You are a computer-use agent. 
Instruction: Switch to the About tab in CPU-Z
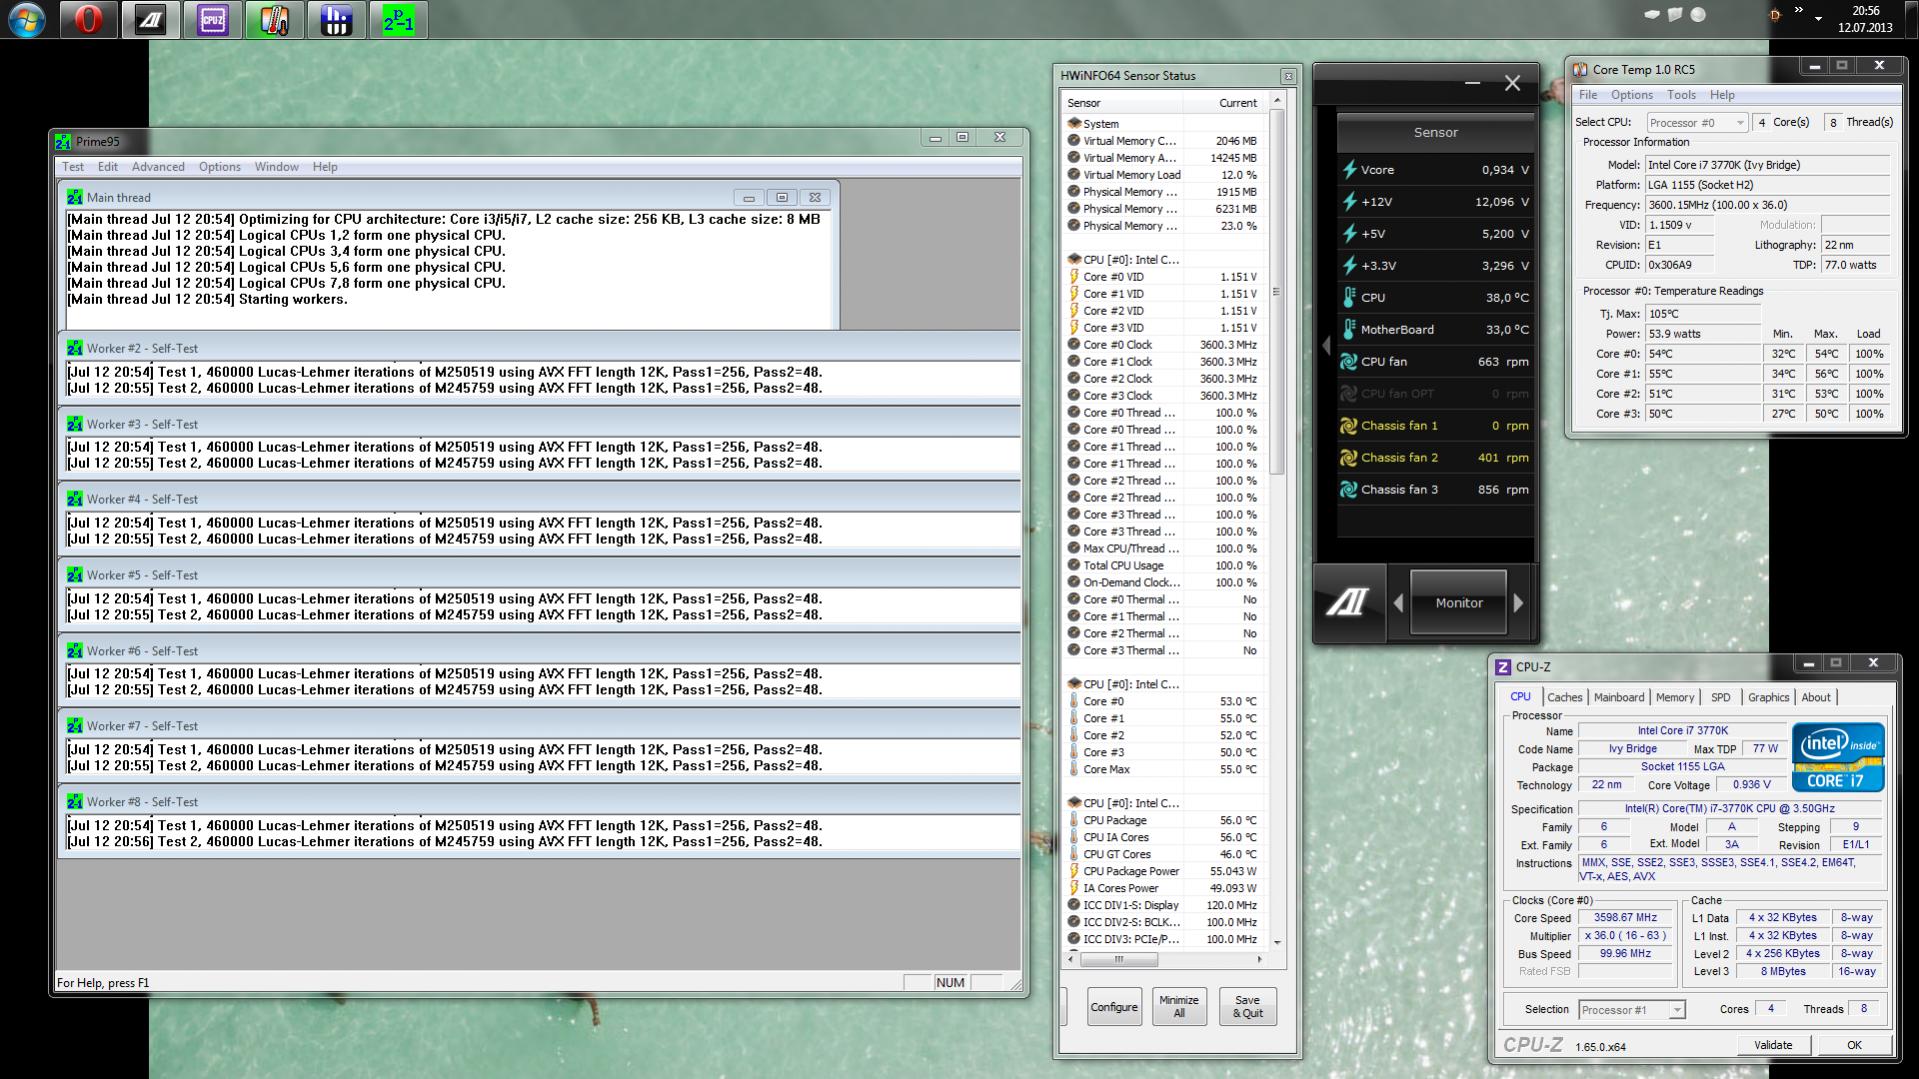1816,698
